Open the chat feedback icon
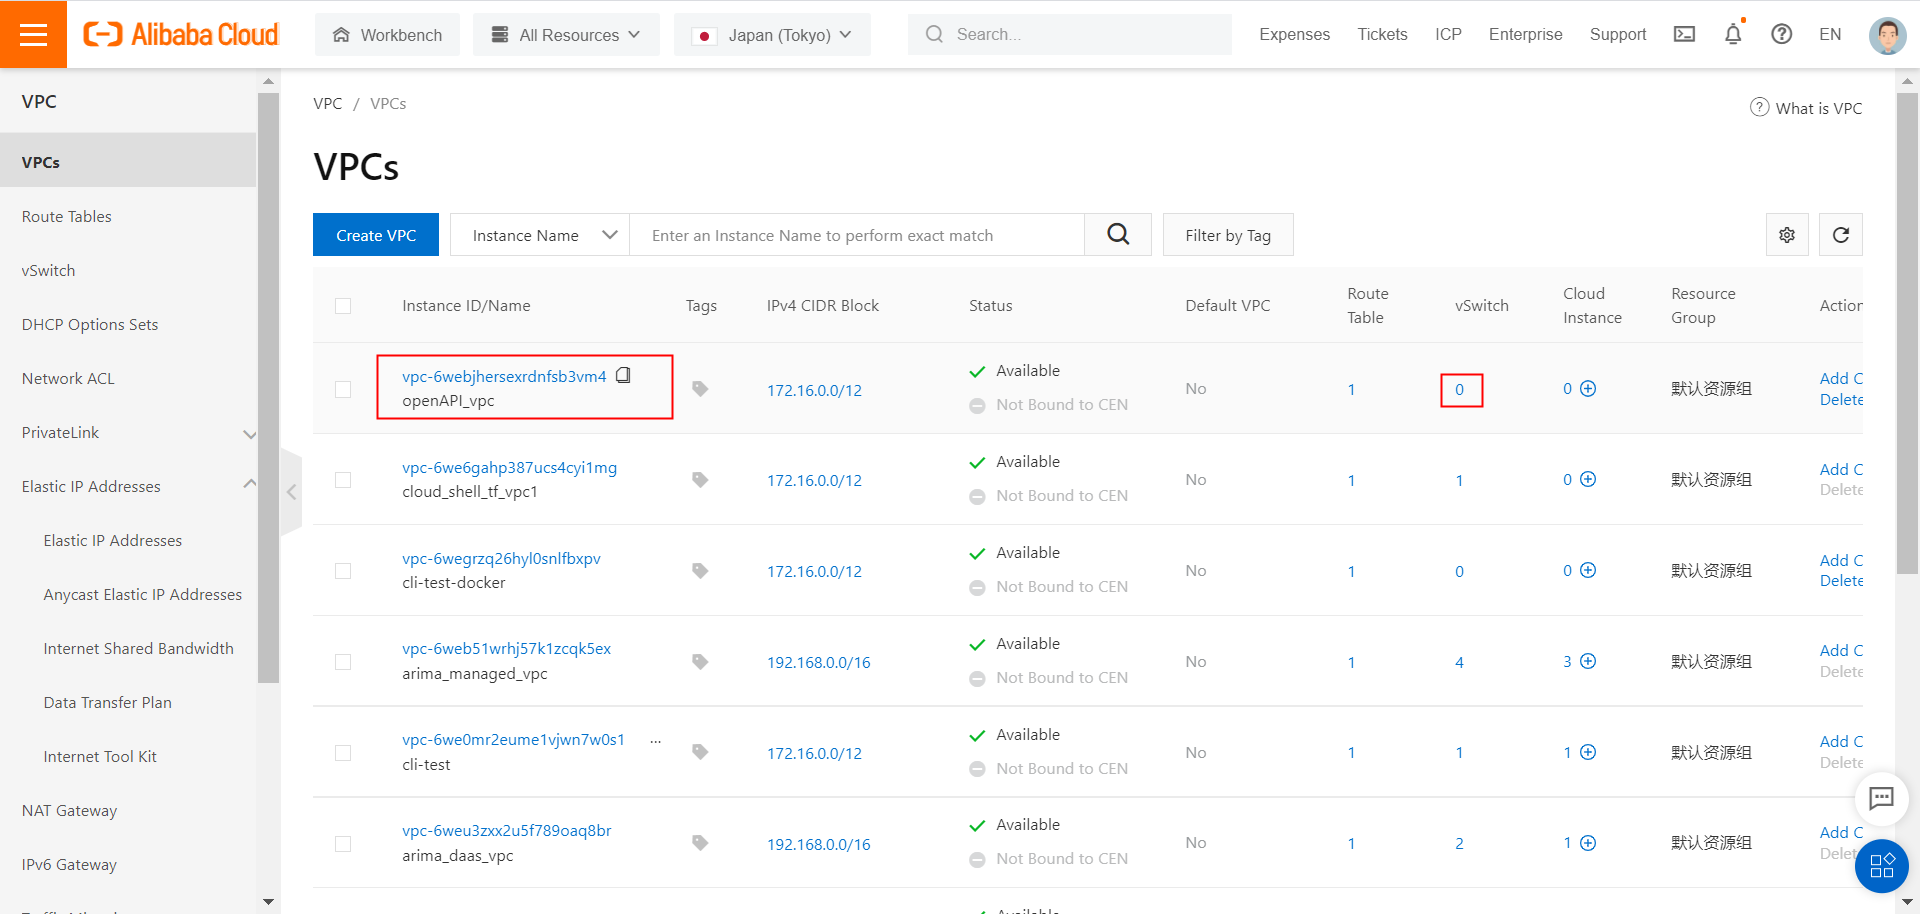This screenshot has width=1920, height=914. [x=1881, y=798]
